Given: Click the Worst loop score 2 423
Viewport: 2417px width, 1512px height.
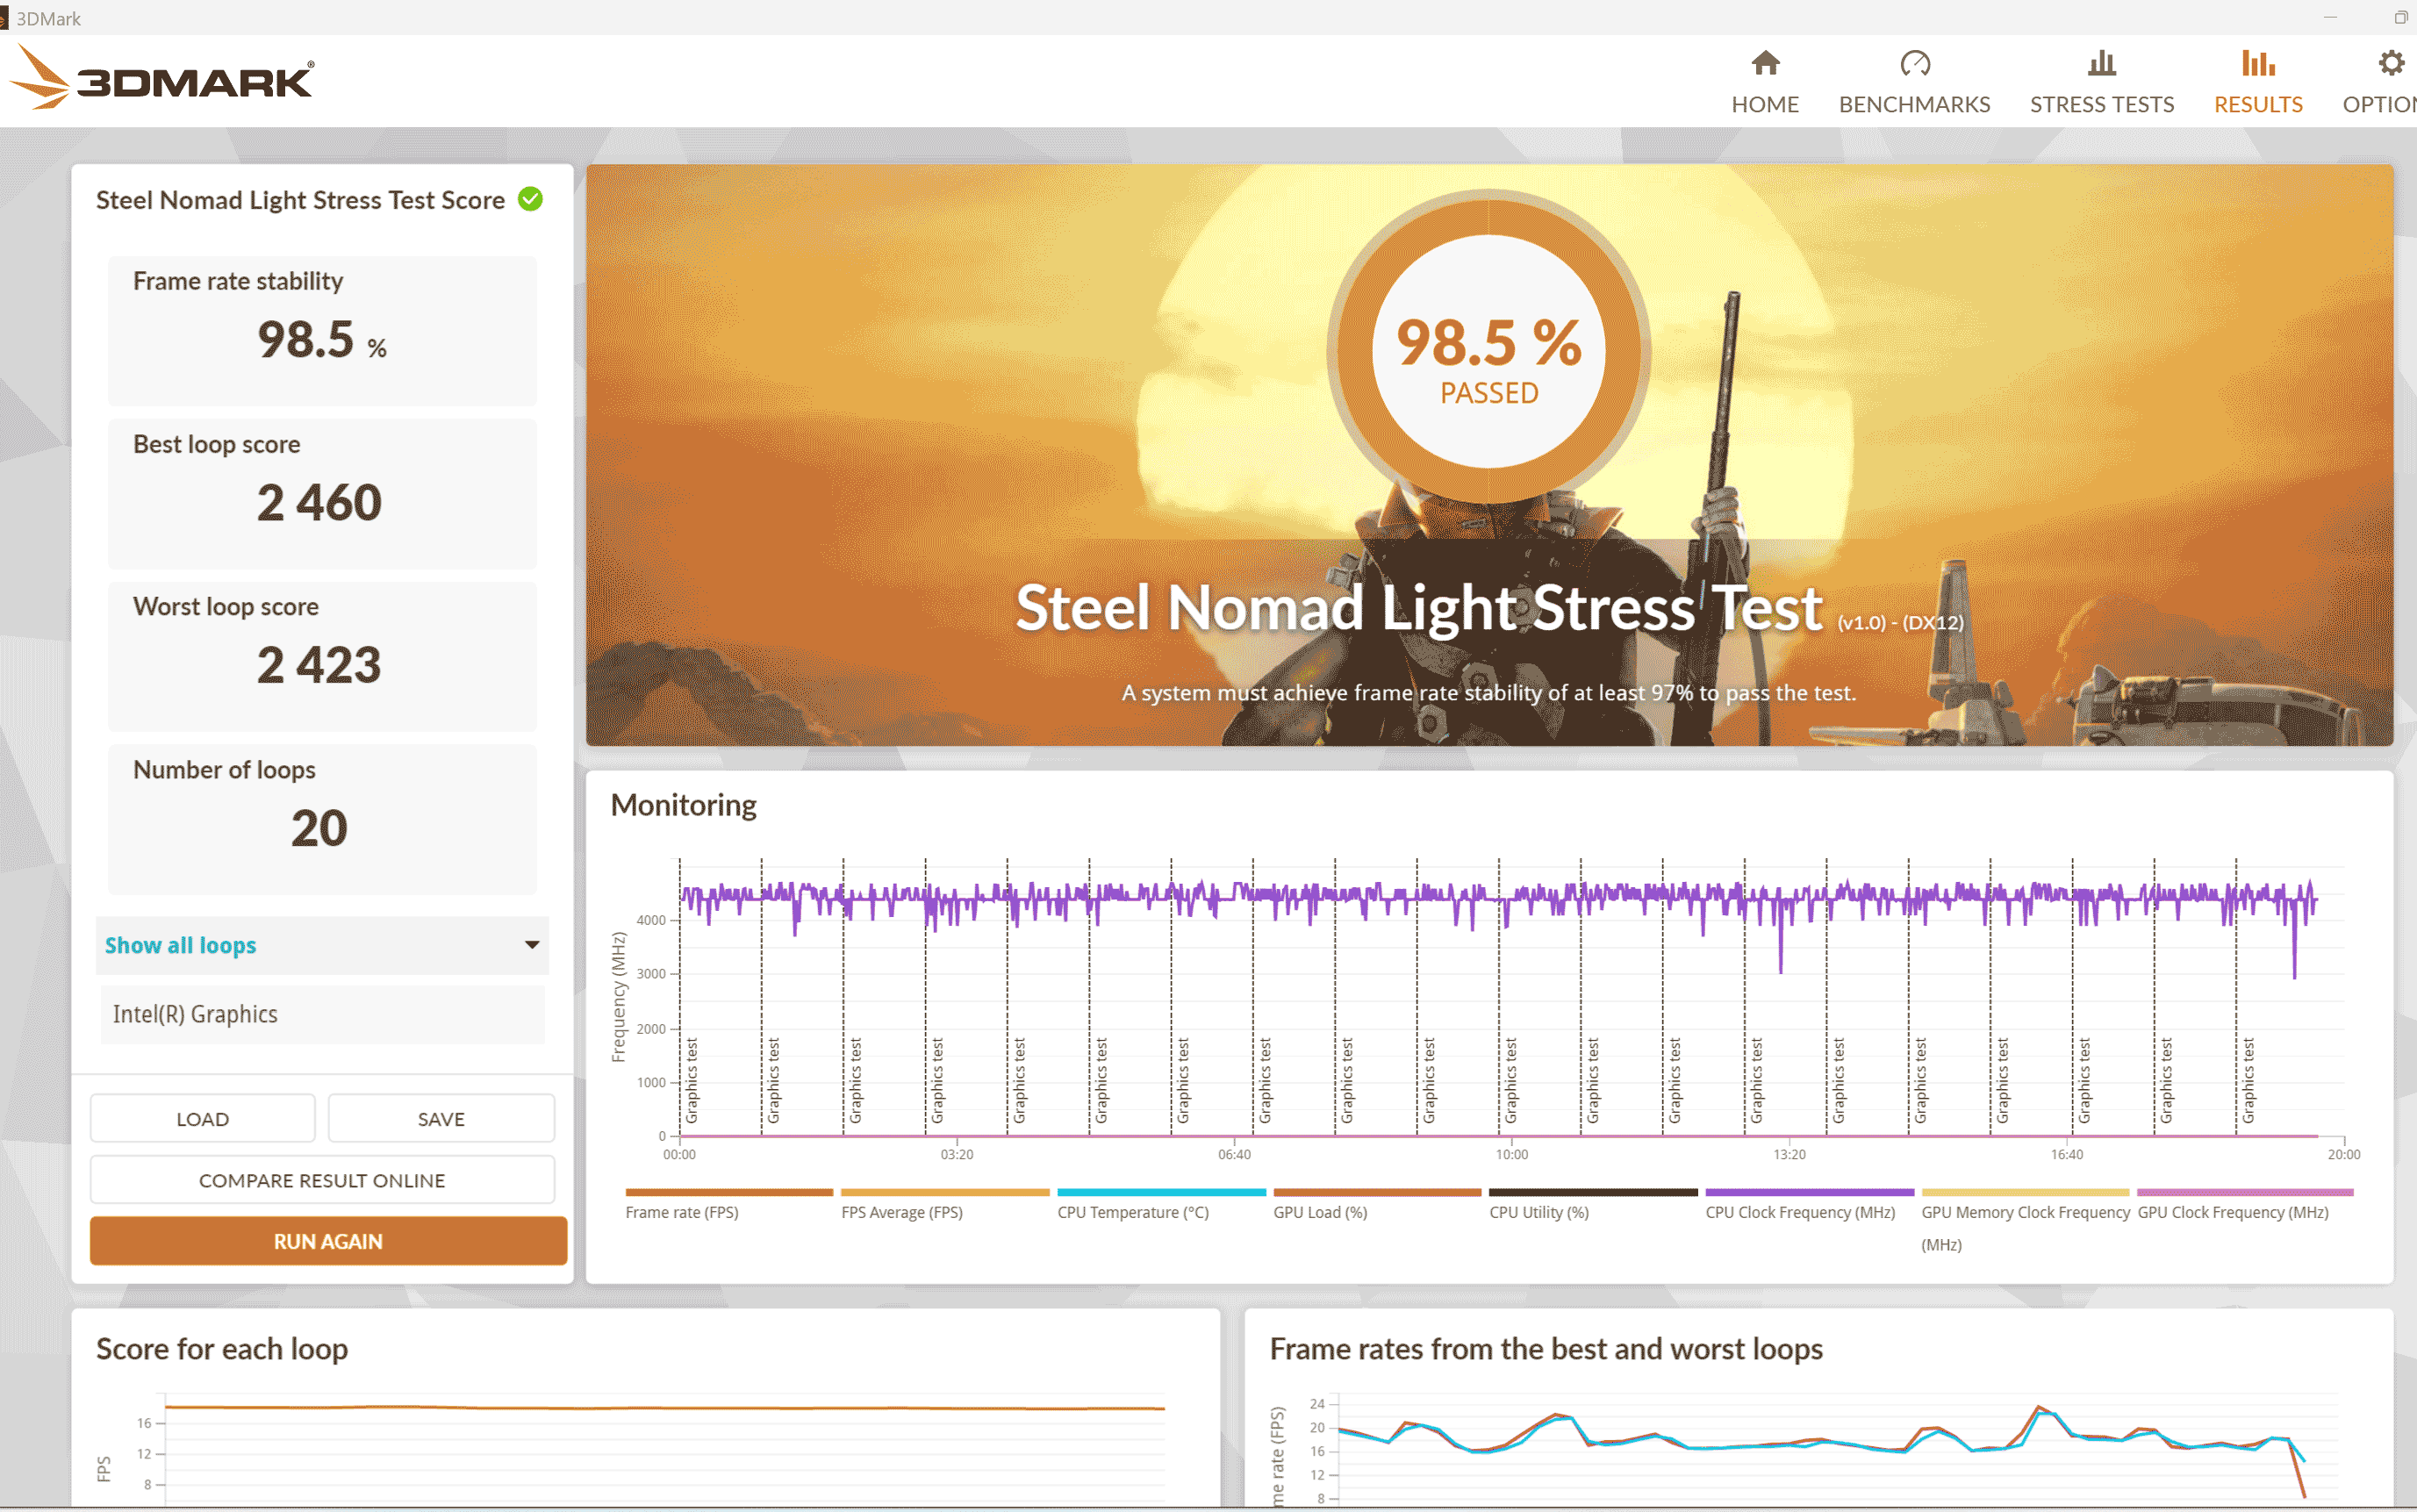Looking at the screenshot, I should [319, 665].
